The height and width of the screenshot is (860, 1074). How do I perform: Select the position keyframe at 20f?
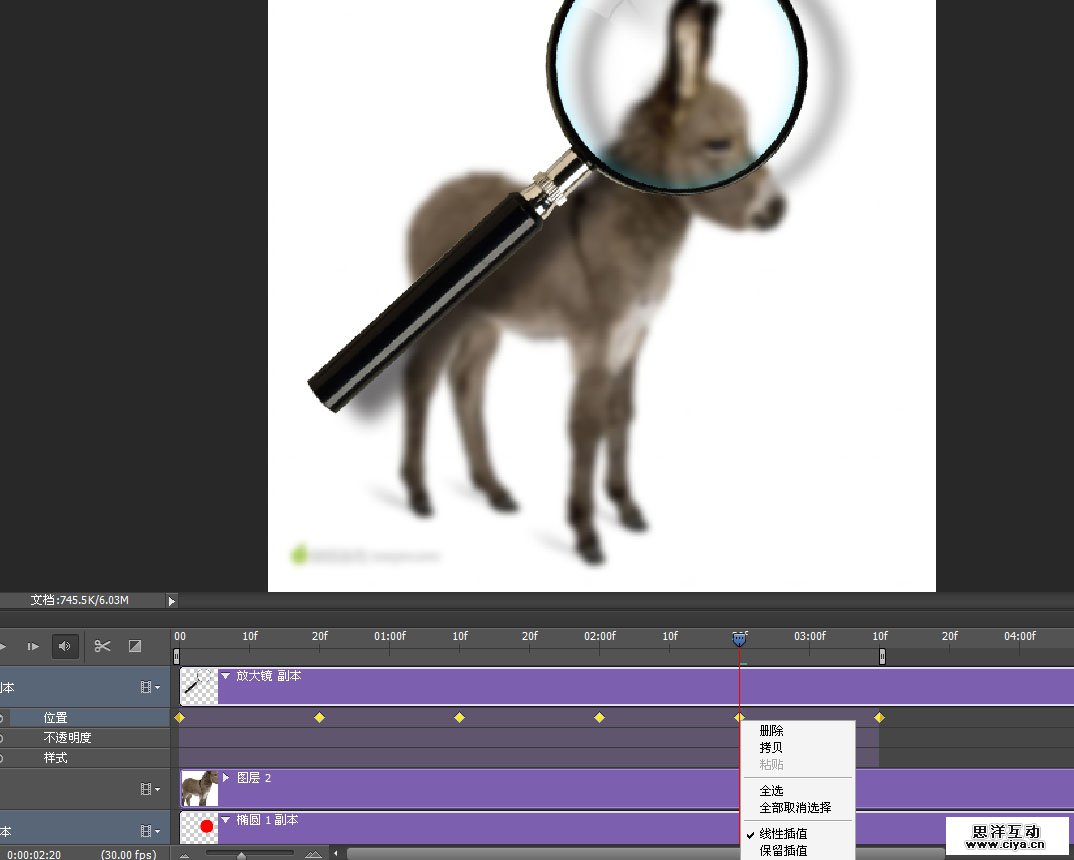coord(320,718)
